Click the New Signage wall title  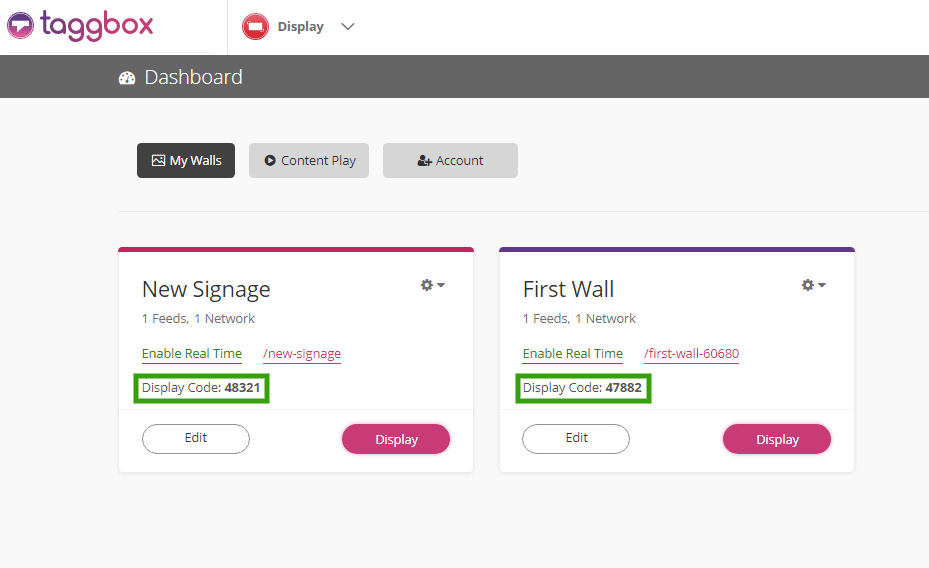pyautogui.click(x=206, y=290)
